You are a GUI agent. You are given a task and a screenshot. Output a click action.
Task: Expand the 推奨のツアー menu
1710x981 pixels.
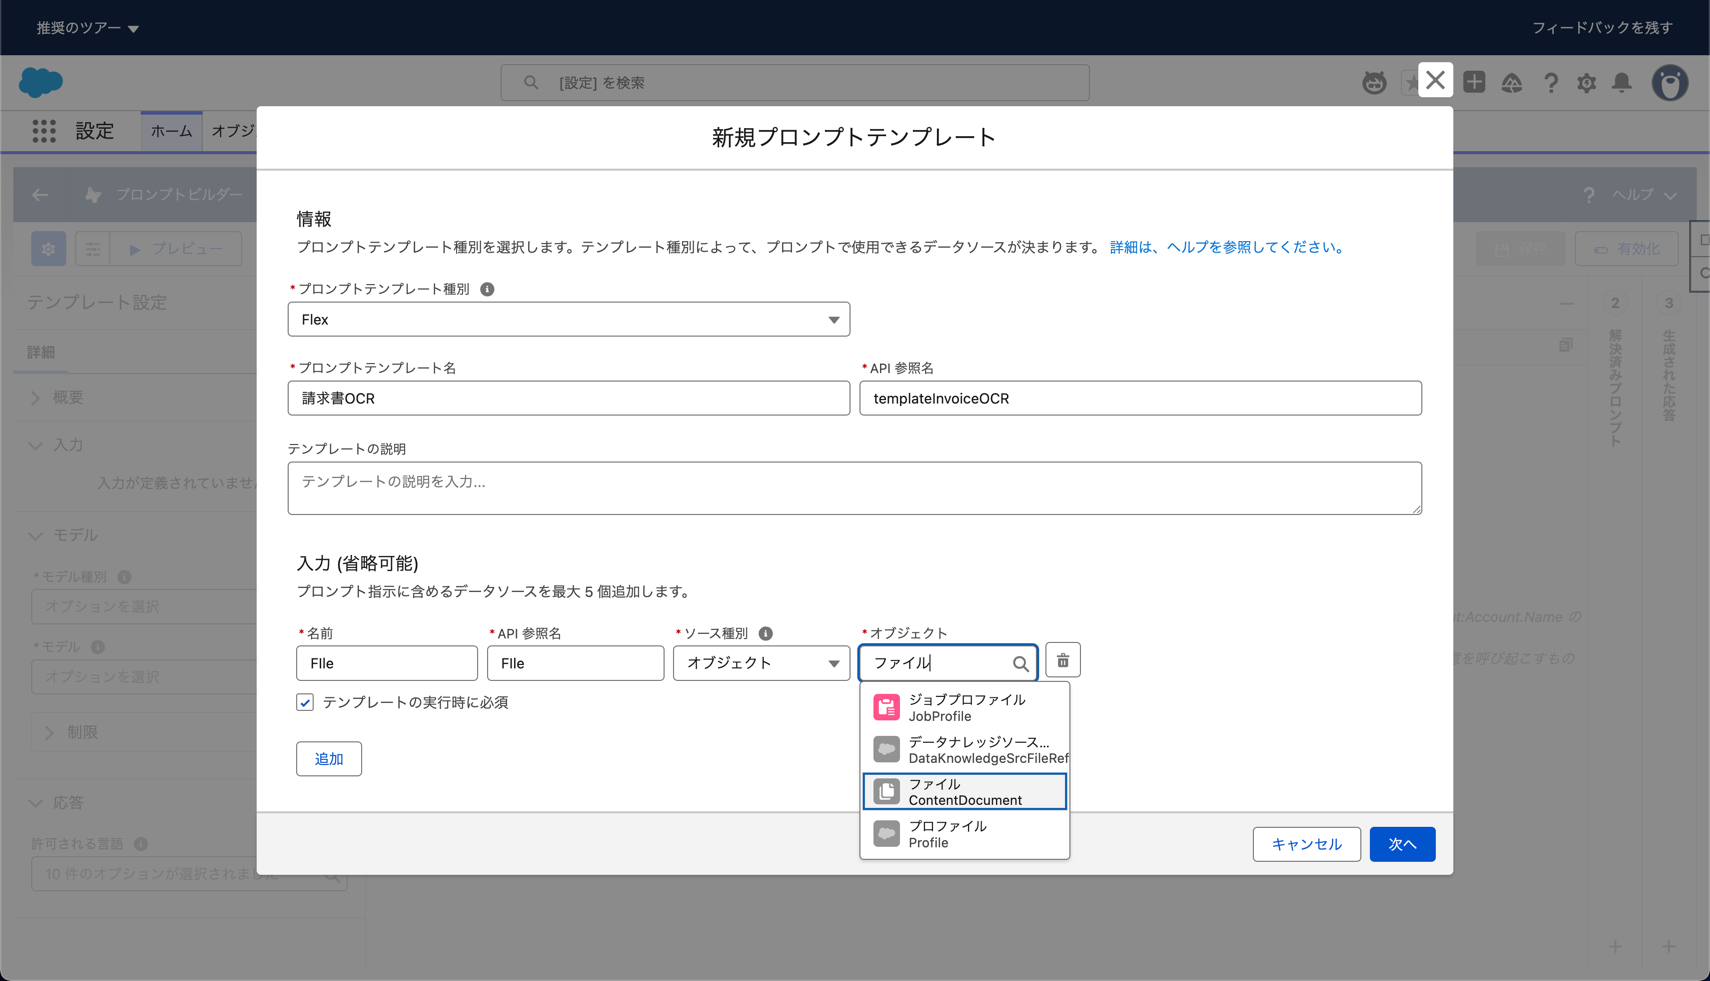[x=88, y=28]
